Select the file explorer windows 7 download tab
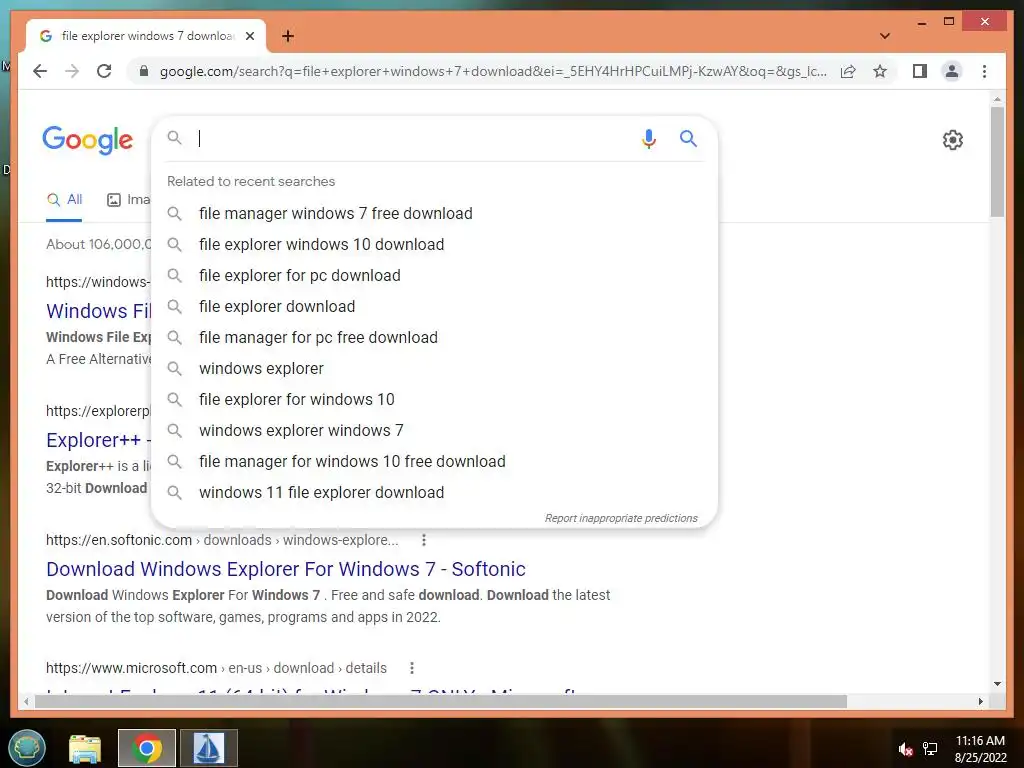The width and height of the screenshot is (1024, 768). (x=145, y=36)
